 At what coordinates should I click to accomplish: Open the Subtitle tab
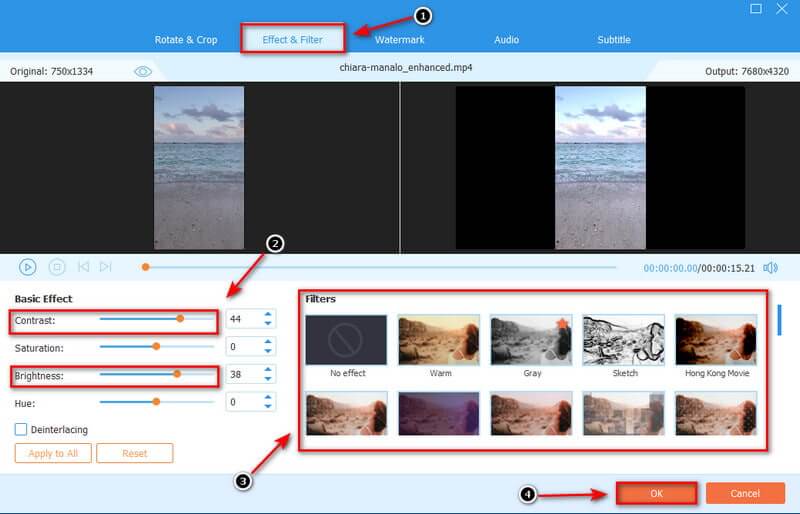[614, 39]
